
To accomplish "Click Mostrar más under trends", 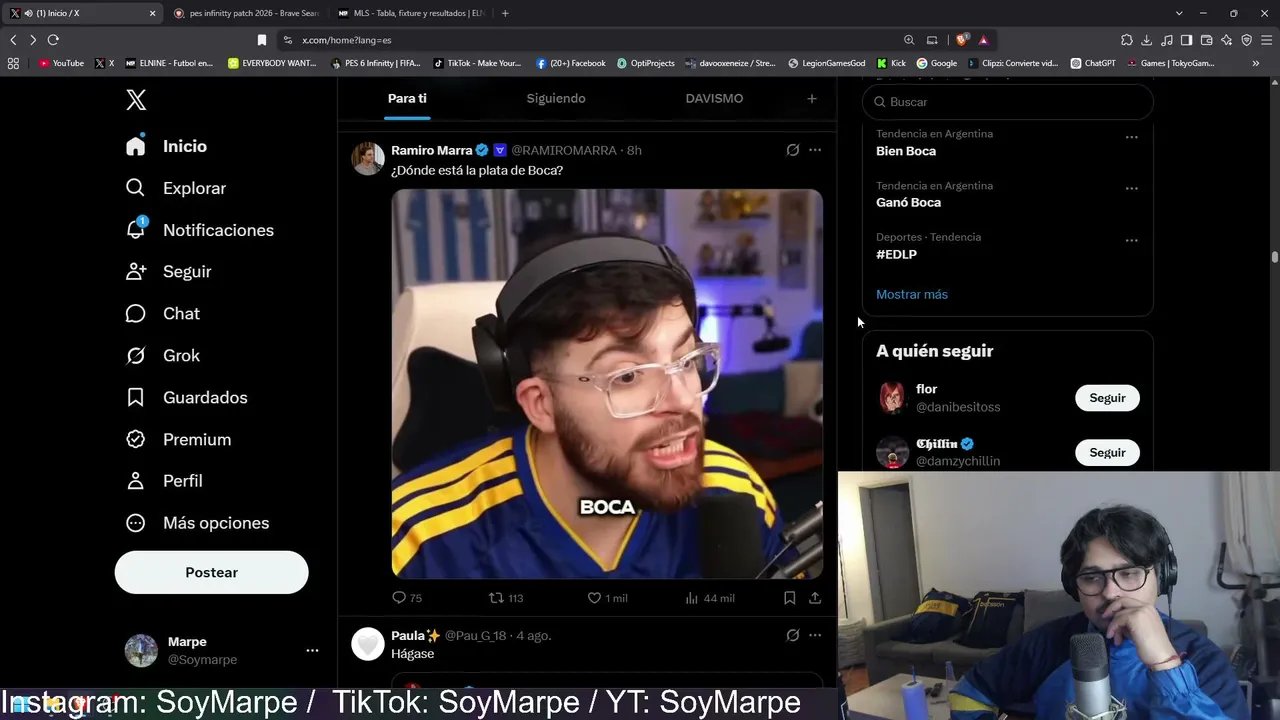I will coord(912,294).
